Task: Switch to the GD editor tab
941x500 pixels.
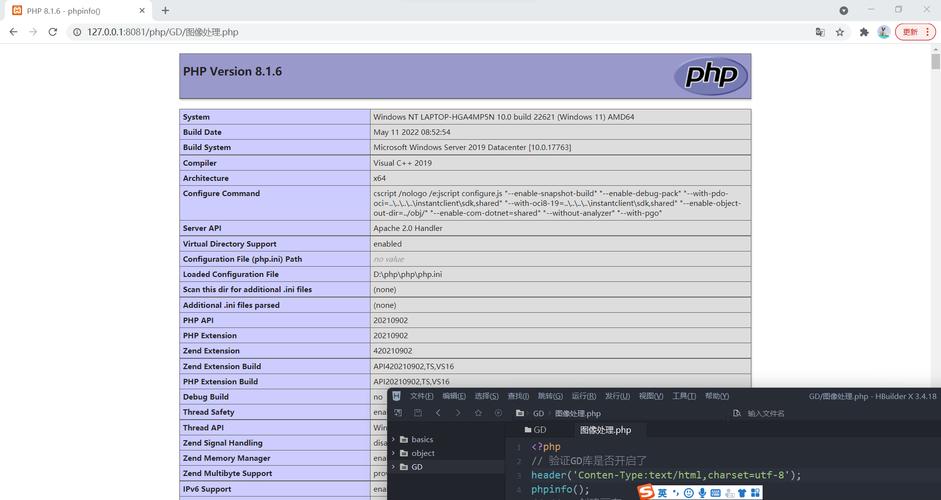Action: [x=535, y=430]
